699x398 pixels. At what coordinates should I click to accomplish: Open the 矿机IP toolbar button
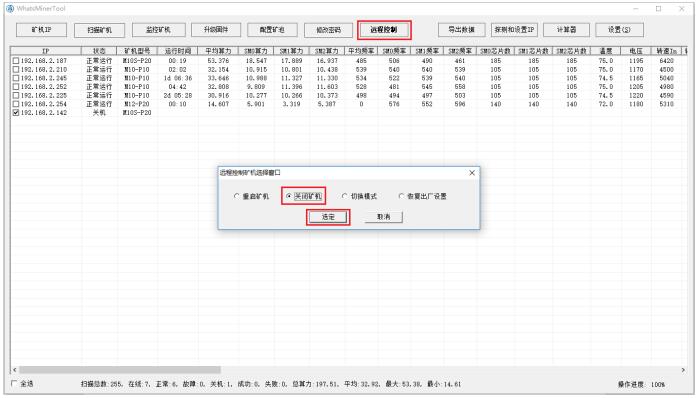[x=41, y=30]
